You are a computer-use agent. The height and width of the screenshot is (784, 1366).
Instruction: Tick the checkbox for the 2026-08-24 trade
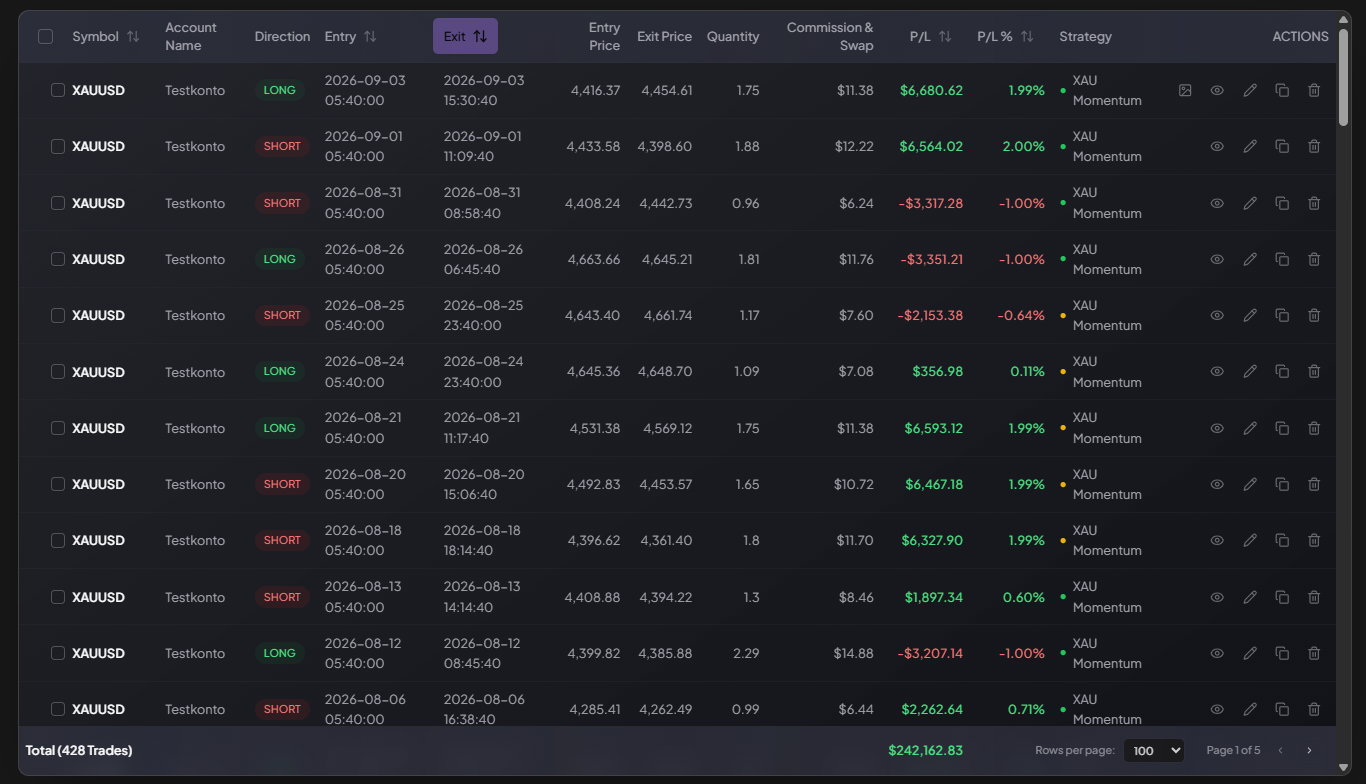[58, 371]
